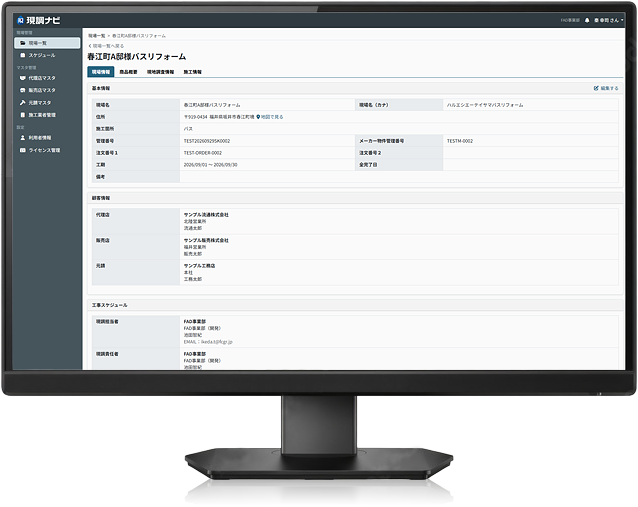Click the メーカー物件管理番号 label
The image size is (638, 507).
coord(381,141)
